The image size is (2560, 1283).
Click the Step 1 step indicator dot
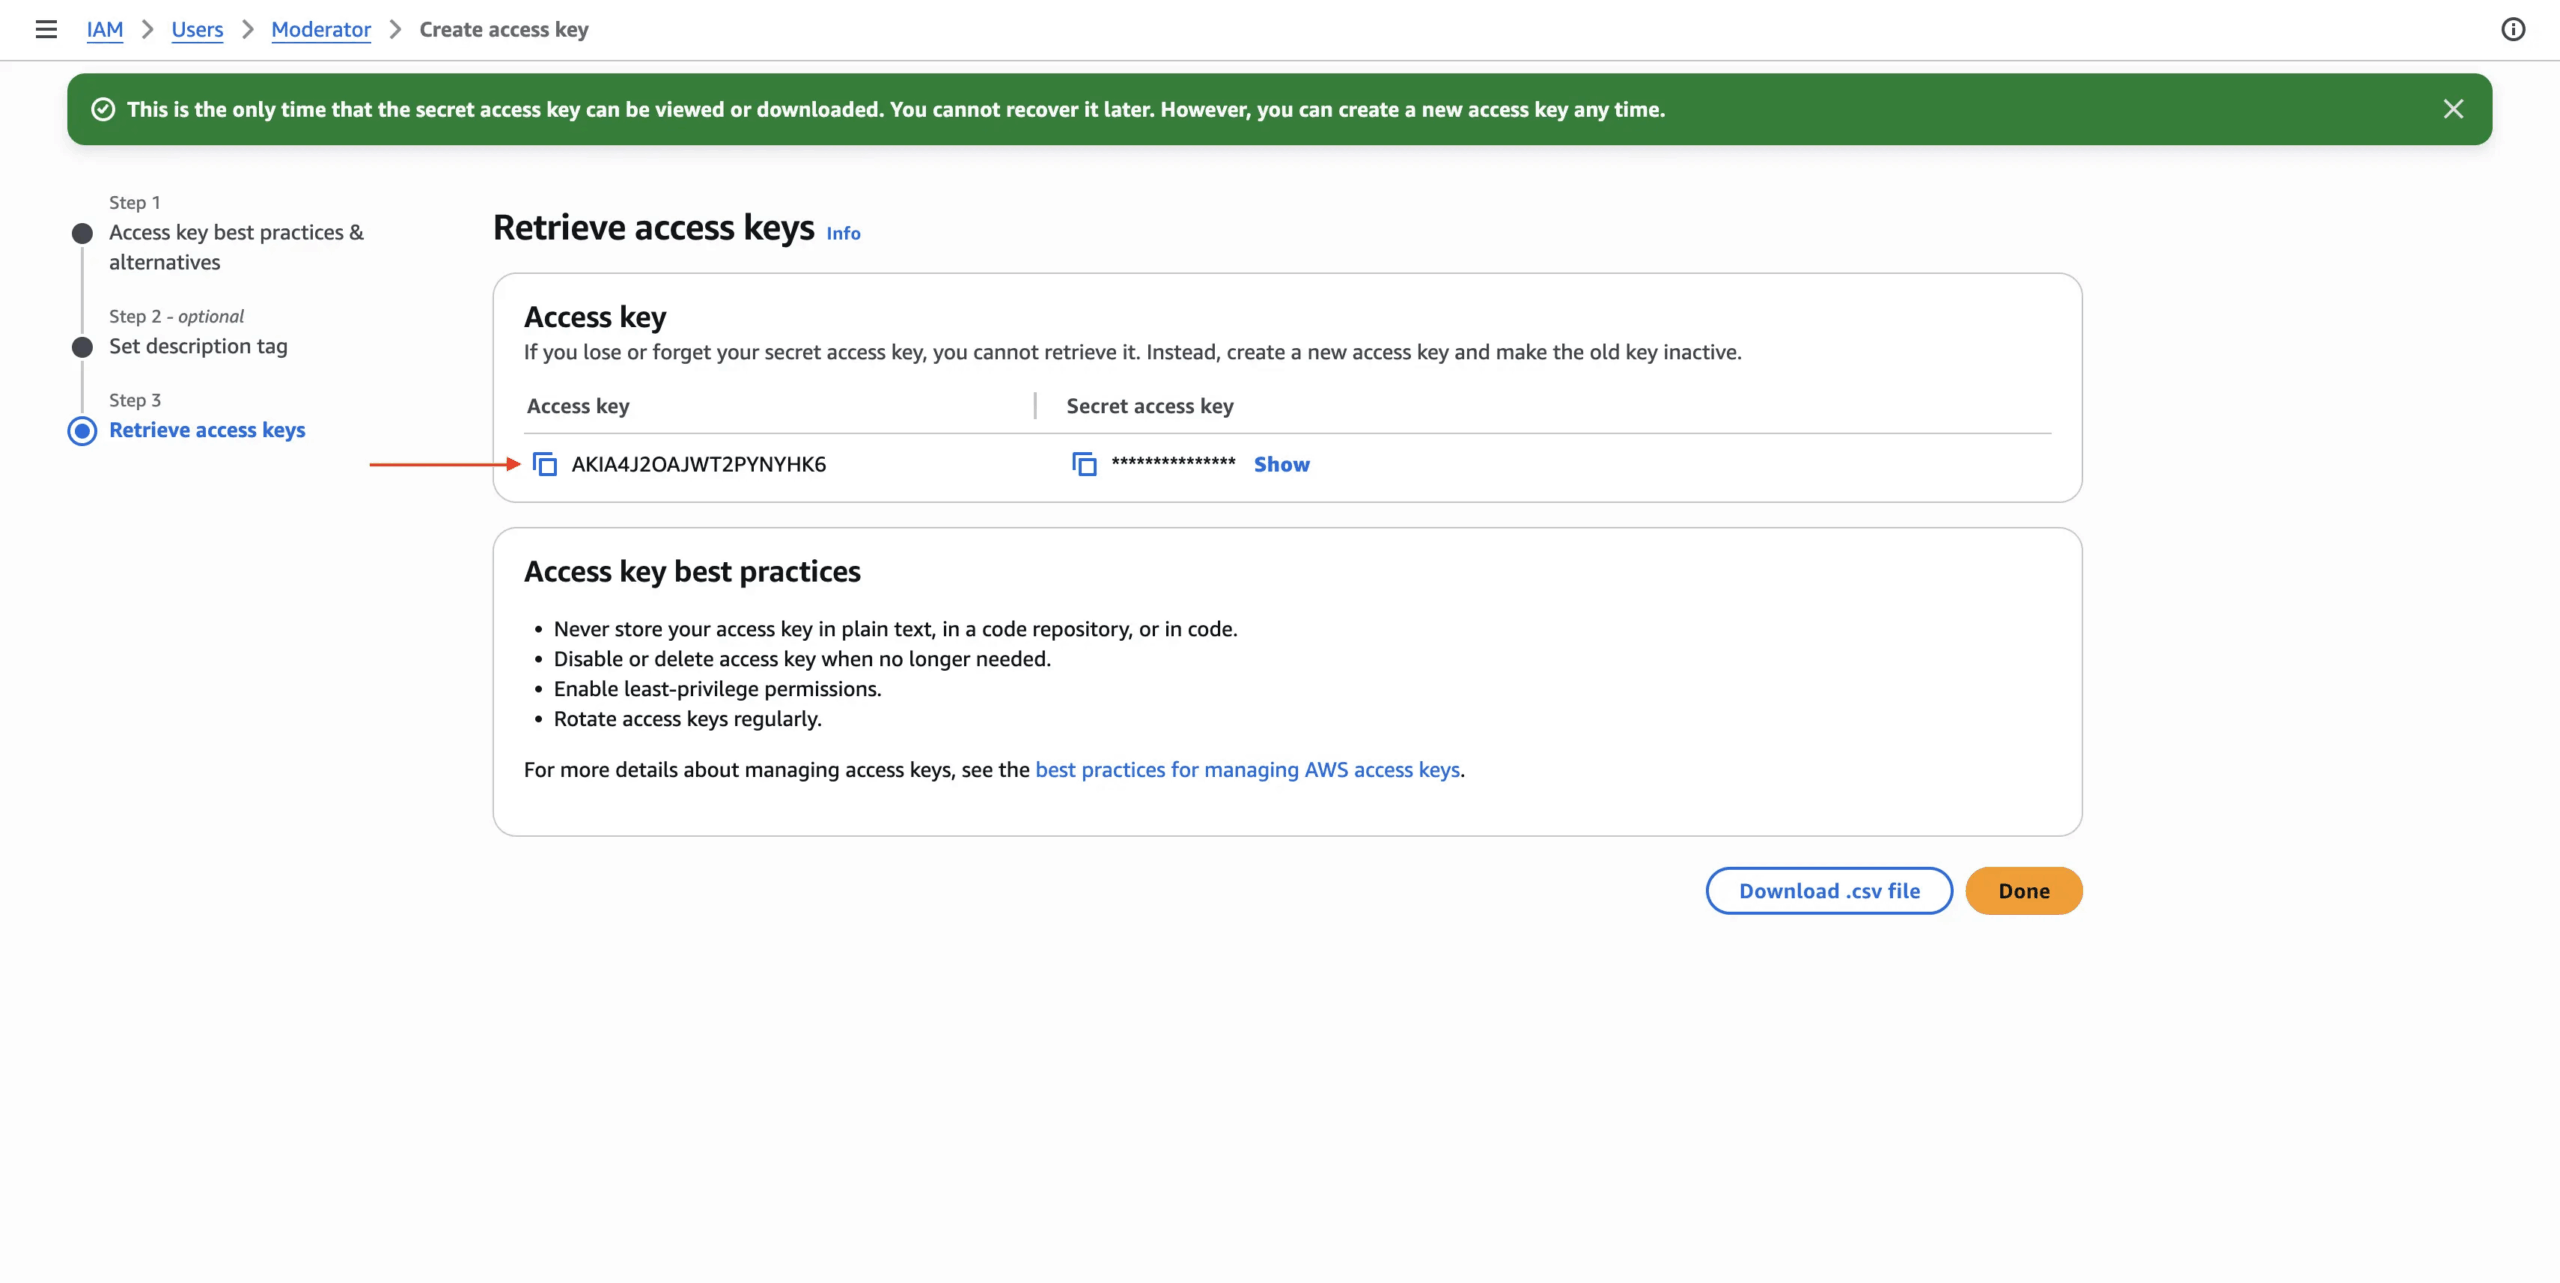82,233
